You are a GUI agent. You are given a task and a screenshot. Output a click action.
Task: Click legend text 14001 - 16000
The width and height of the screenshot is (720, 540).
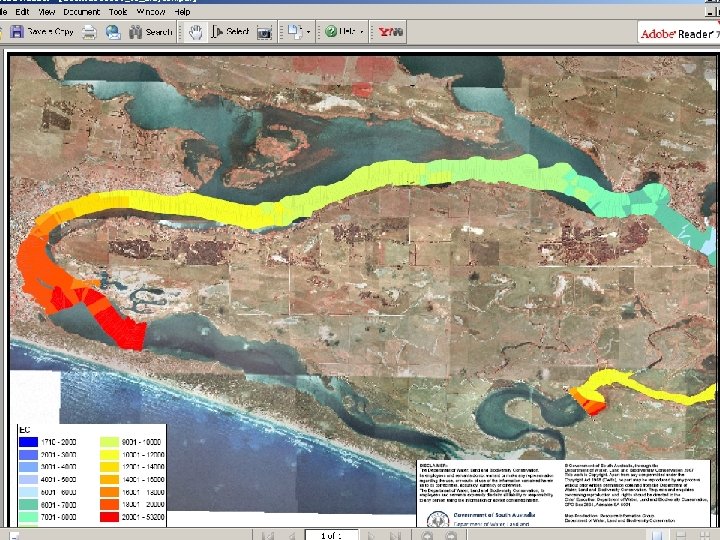143,479
